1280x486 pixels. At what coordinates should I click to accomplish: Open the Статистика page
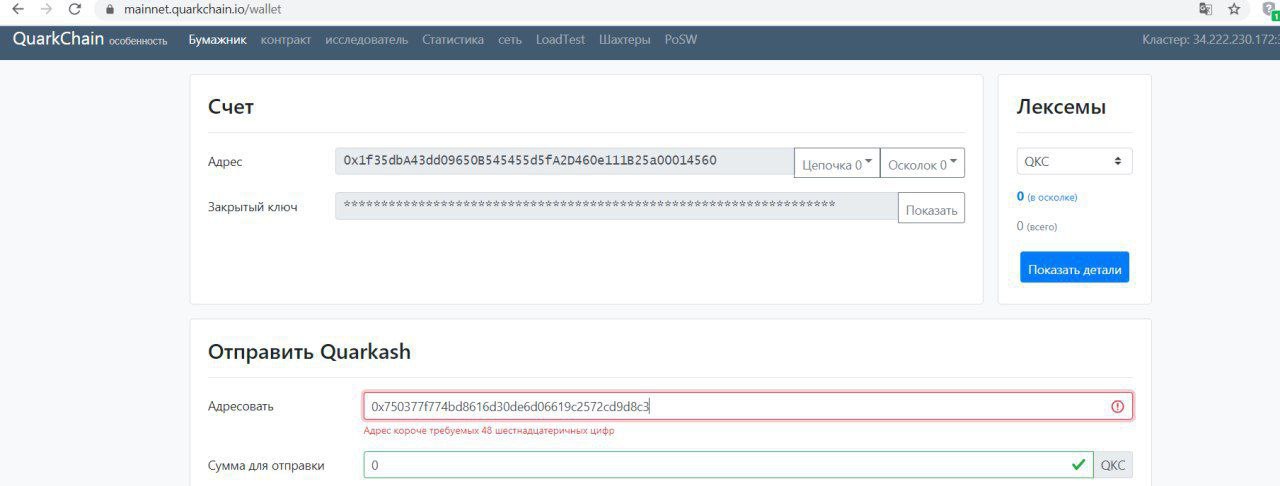tap(453, 40)
